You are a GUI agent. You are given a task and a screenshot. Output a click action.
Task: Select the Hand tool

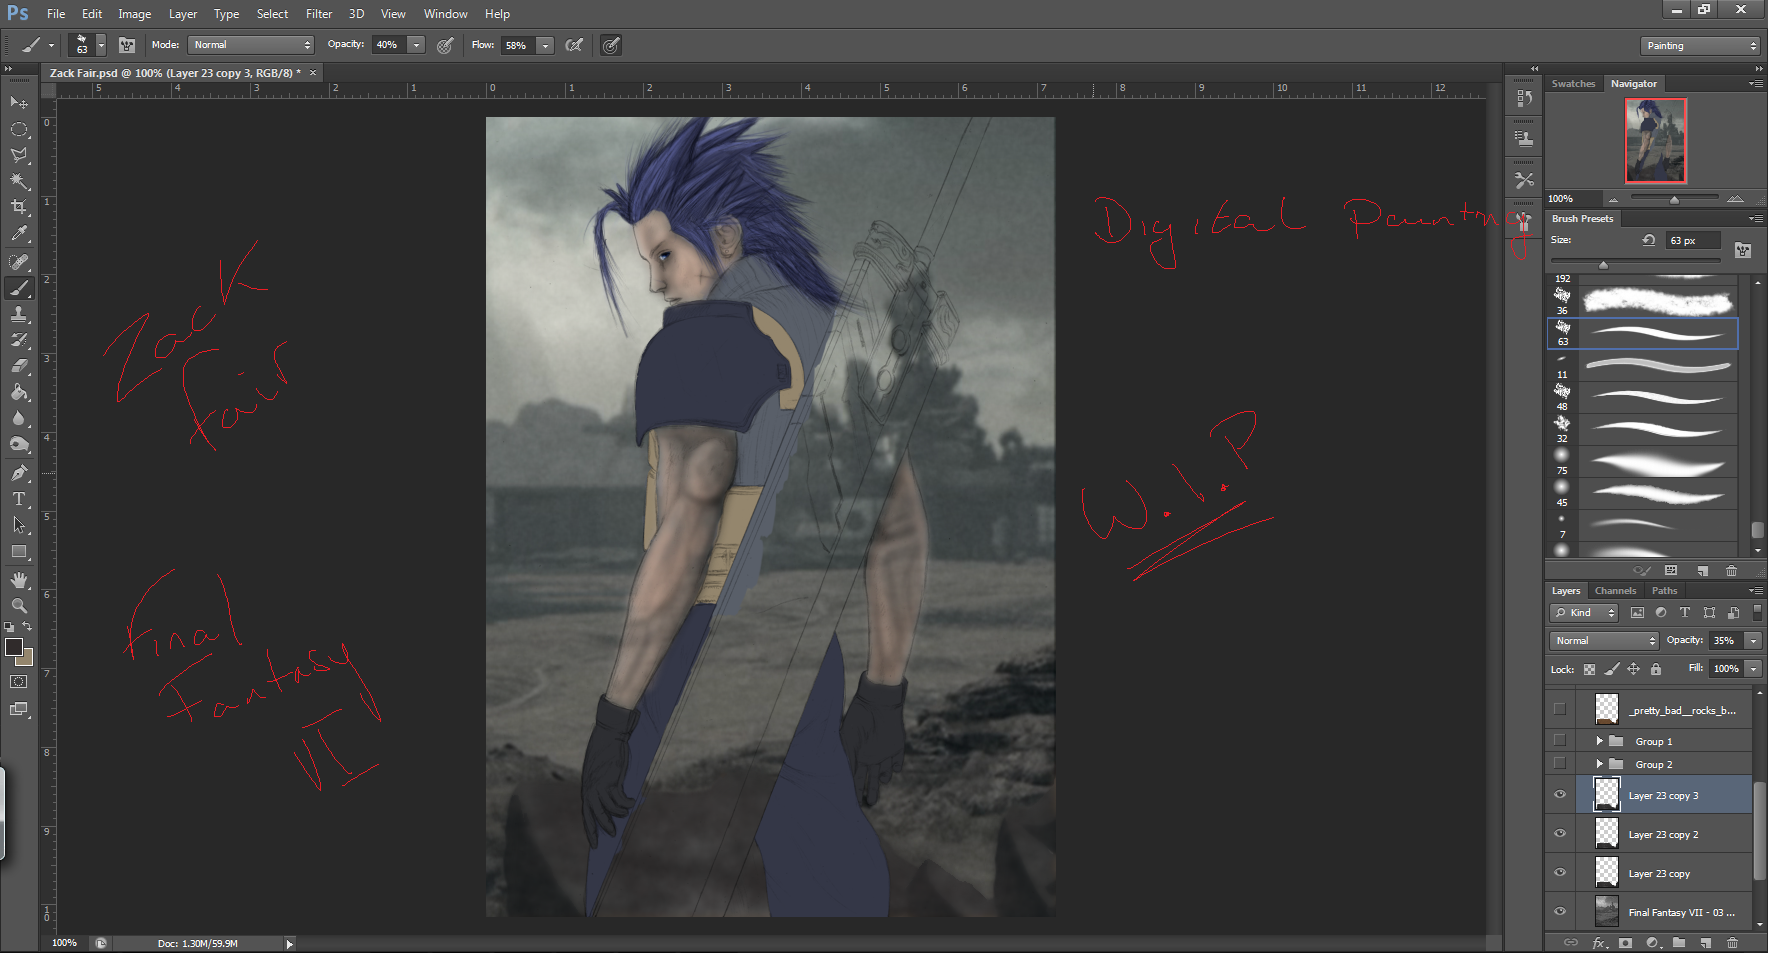[19, 580]
